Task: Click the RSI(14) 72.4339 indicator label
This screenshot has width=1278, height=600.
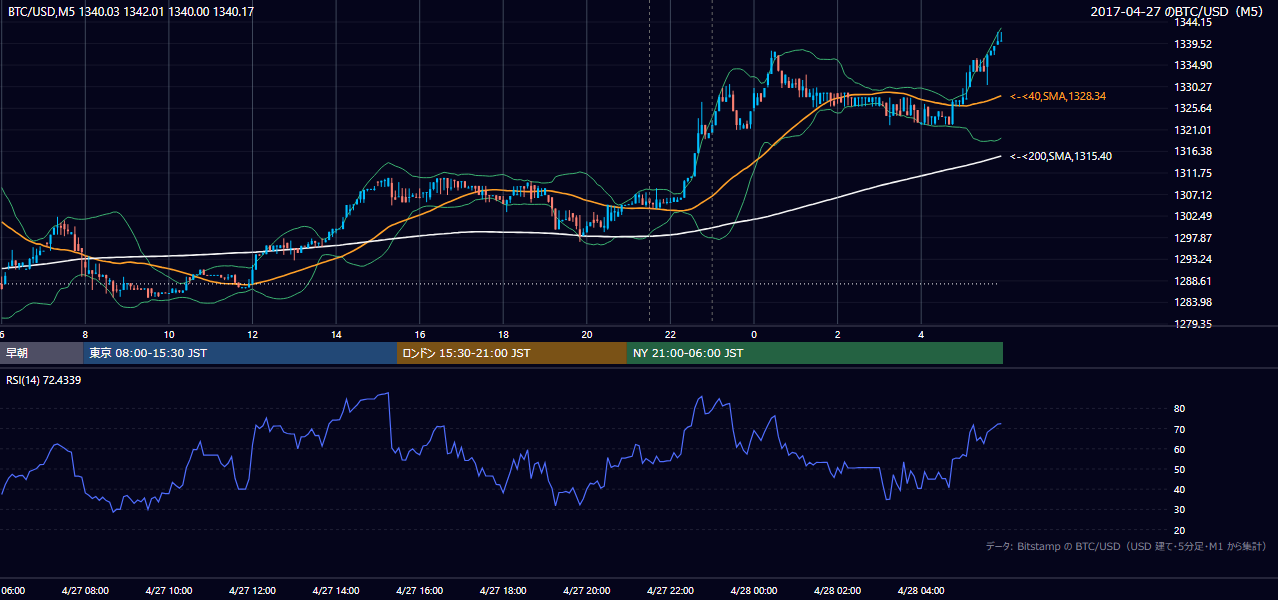Action: 45,380
